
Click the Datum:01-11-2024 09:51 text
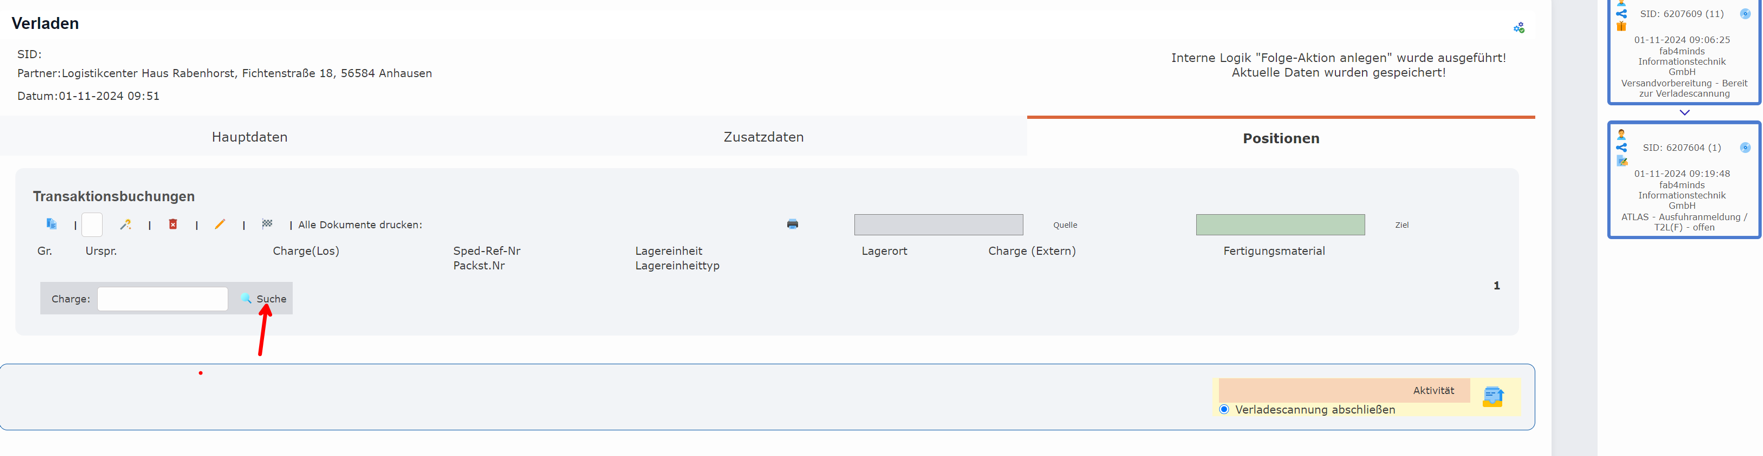click(x=88, y=96)
